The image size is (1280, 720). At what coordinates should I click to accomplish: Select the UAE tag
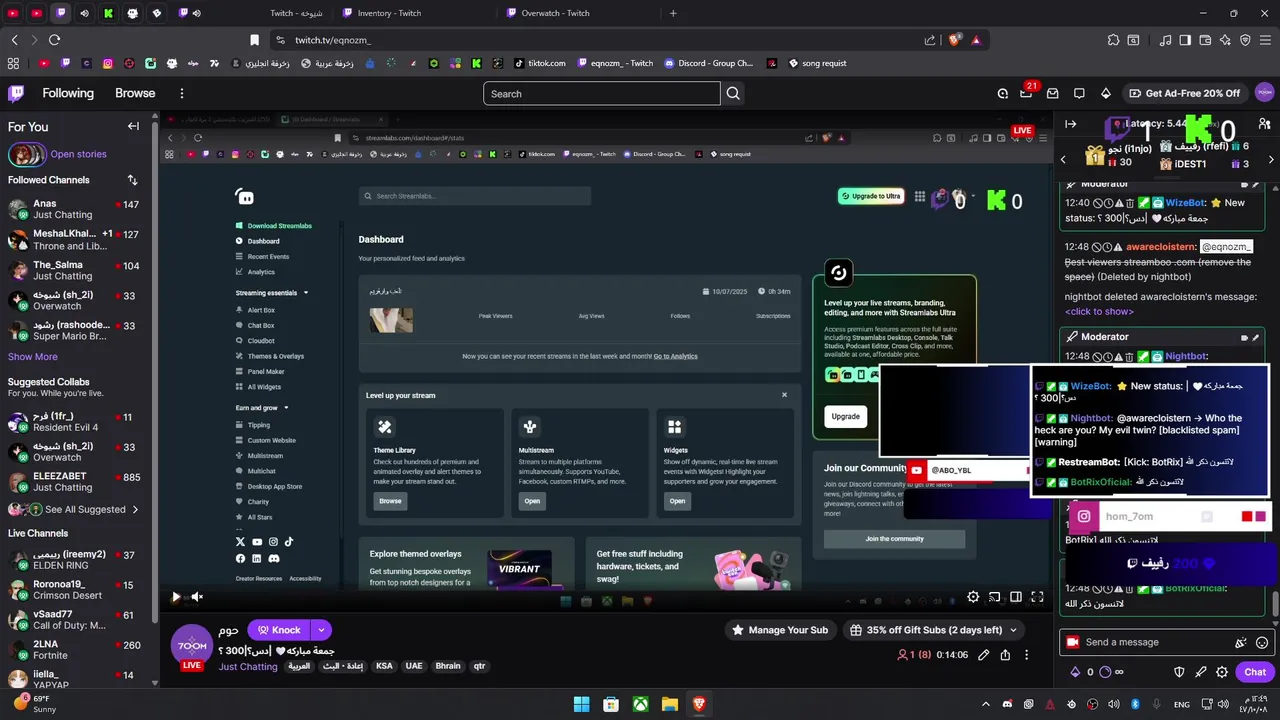(x=414, y=666)
